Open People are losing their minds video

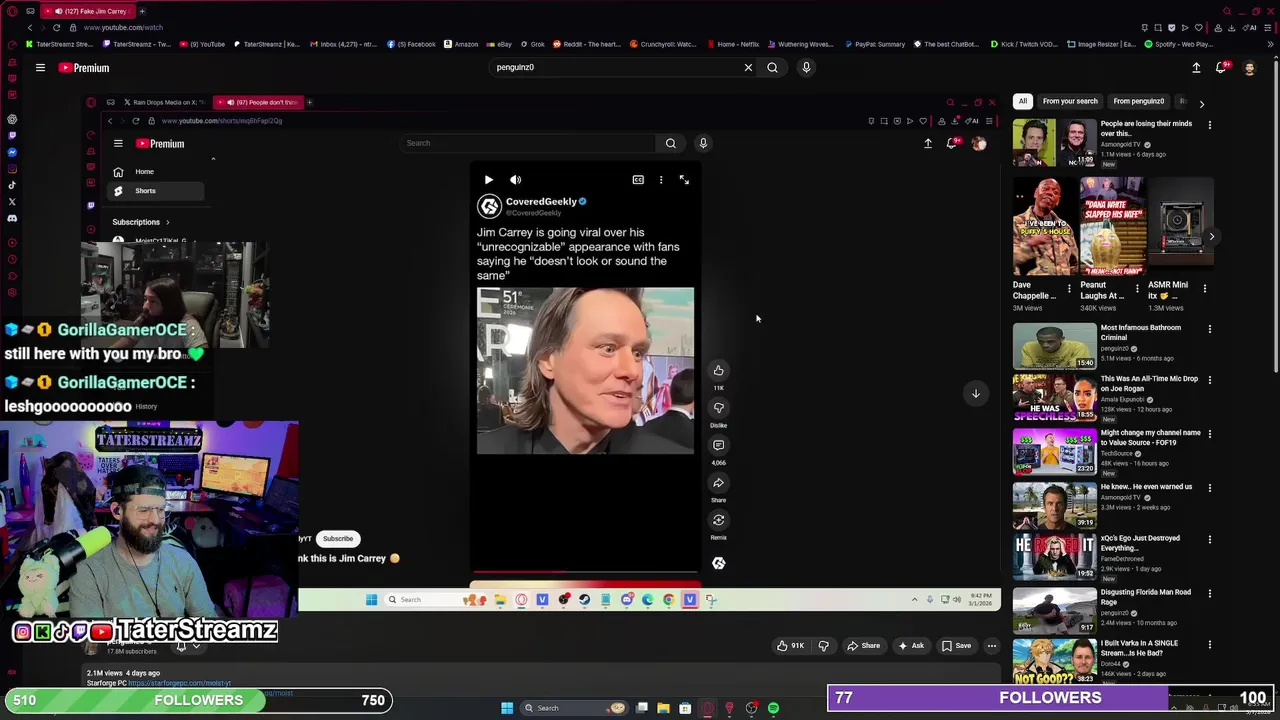(x=1054, y=143)
